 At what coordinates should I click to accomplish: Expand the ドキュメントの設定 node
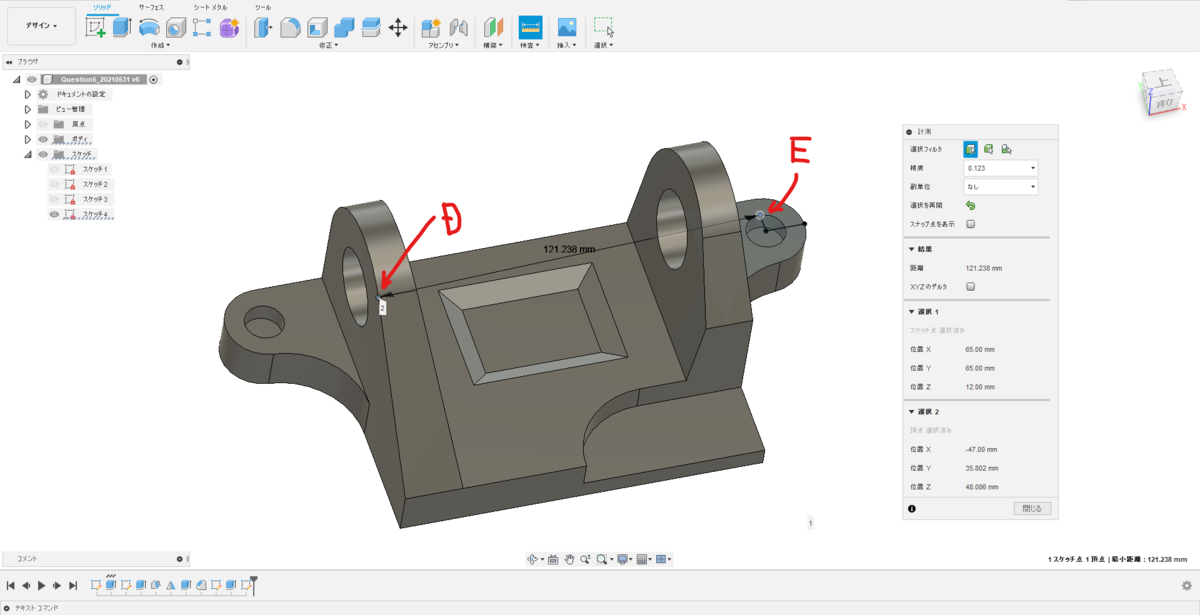click(x=28, y=94)
